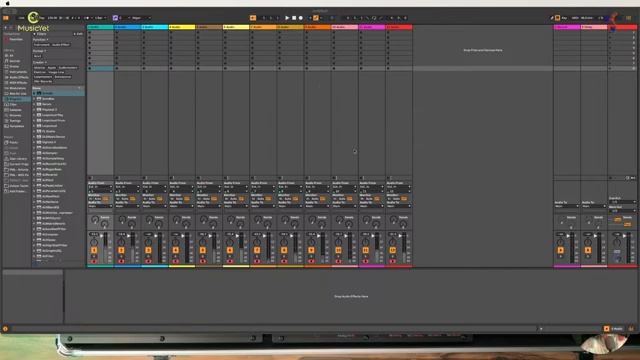The width and height of the screenshot is (640, 360).
Task: Toggle the orange Automation Arm button
Action: [316, 18]
